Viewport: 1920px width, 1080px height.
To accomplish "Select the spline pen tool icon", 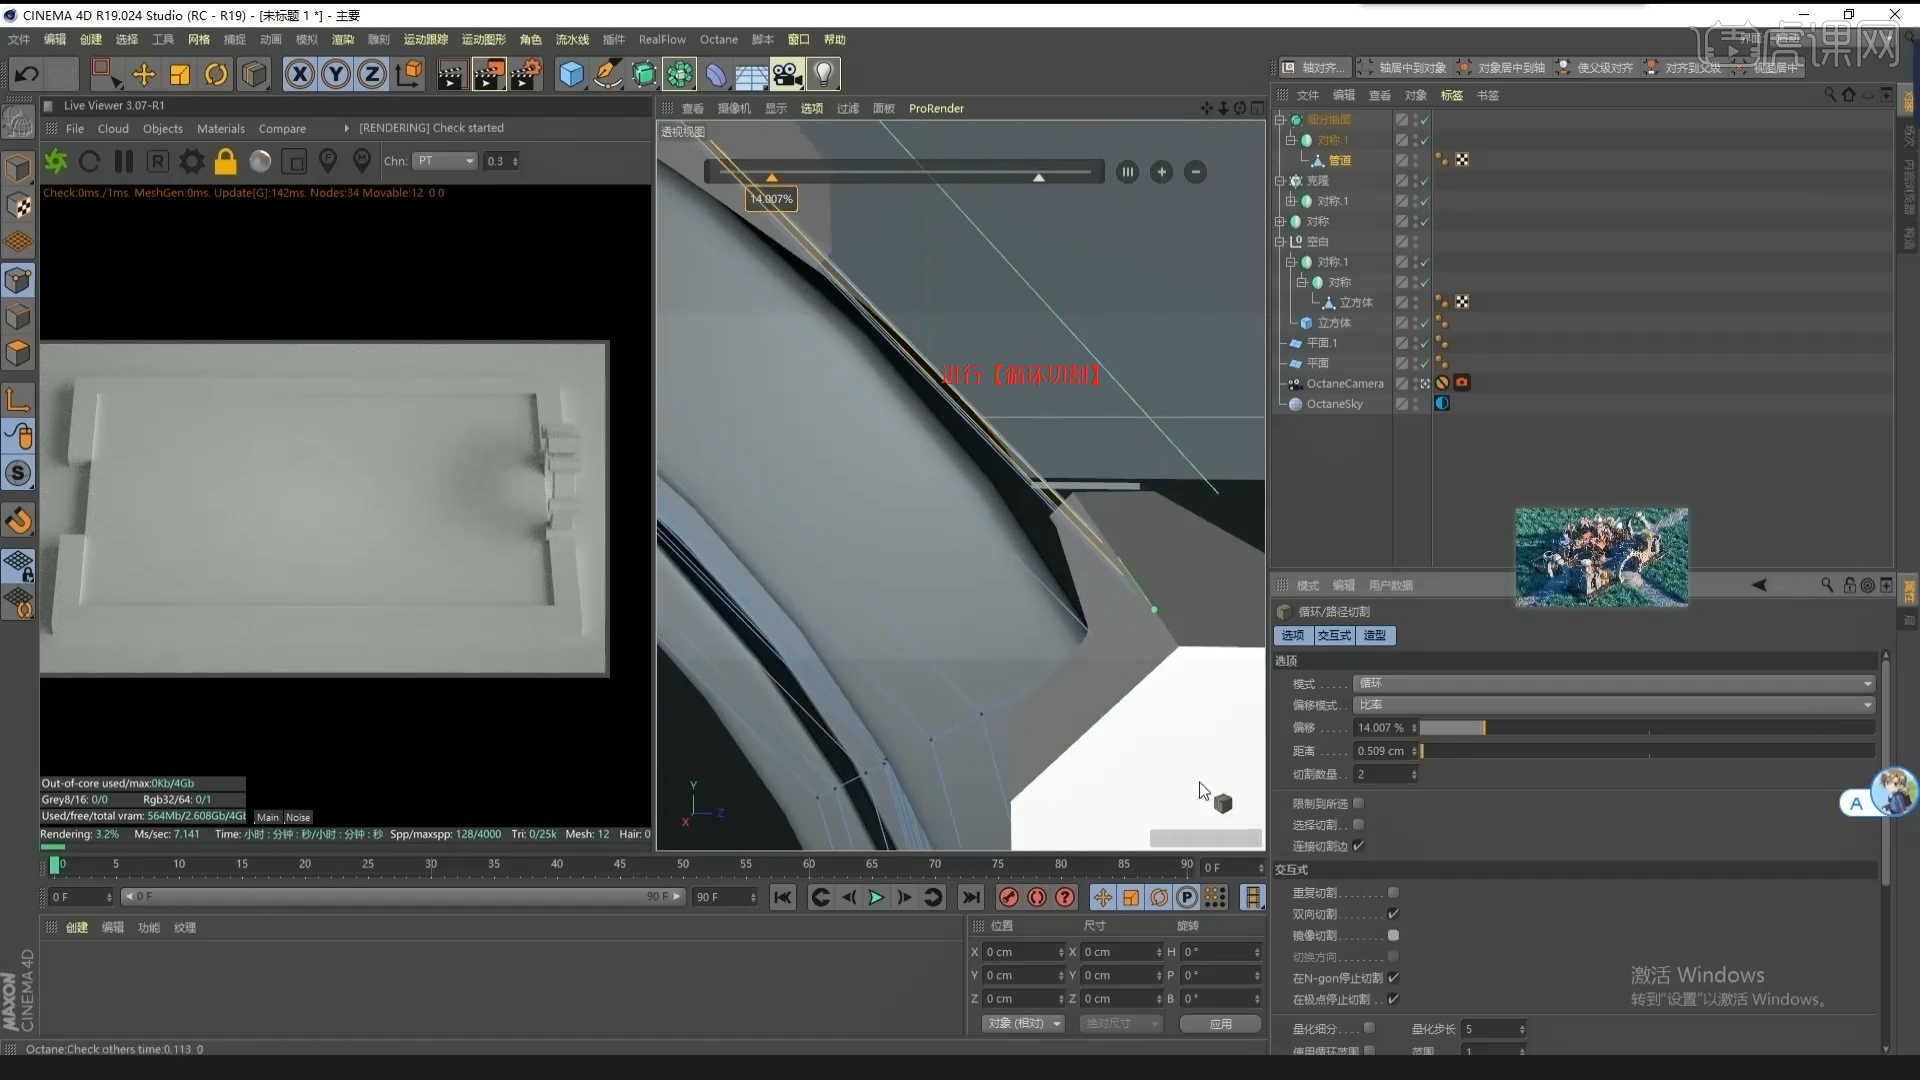I will (608, 73).
